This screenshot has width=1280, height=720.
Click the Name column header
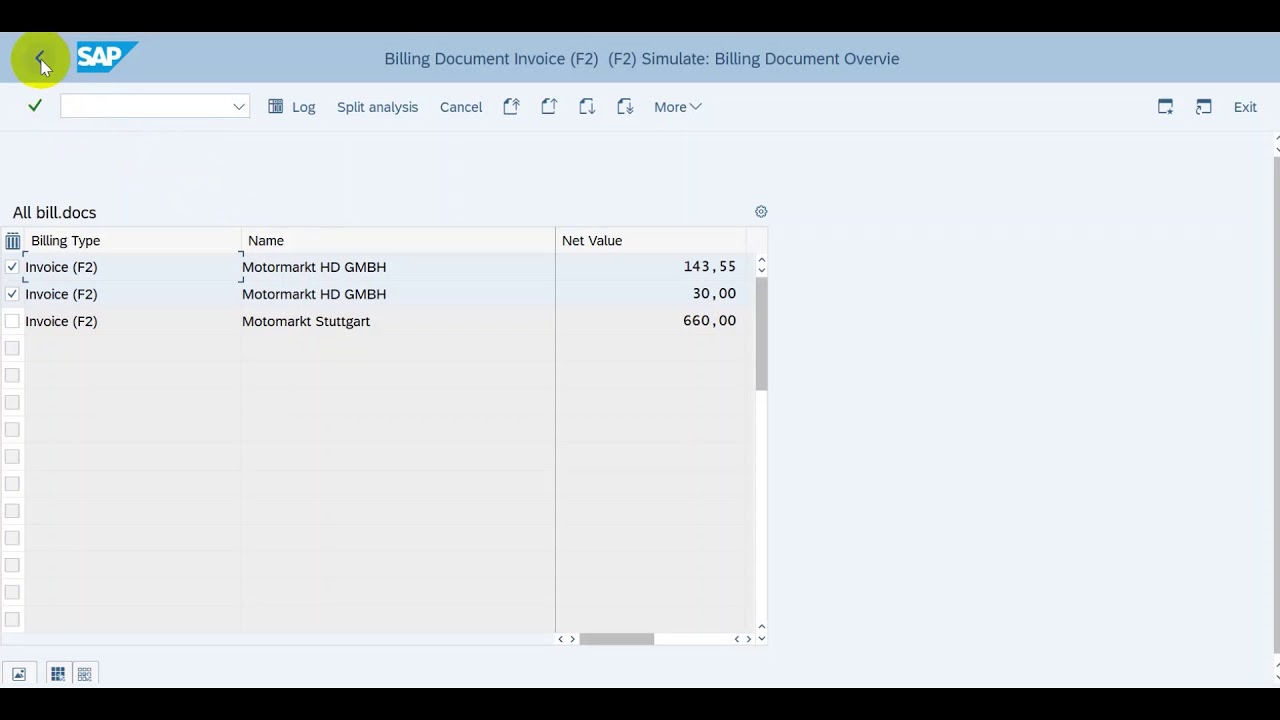coord(398,241)
